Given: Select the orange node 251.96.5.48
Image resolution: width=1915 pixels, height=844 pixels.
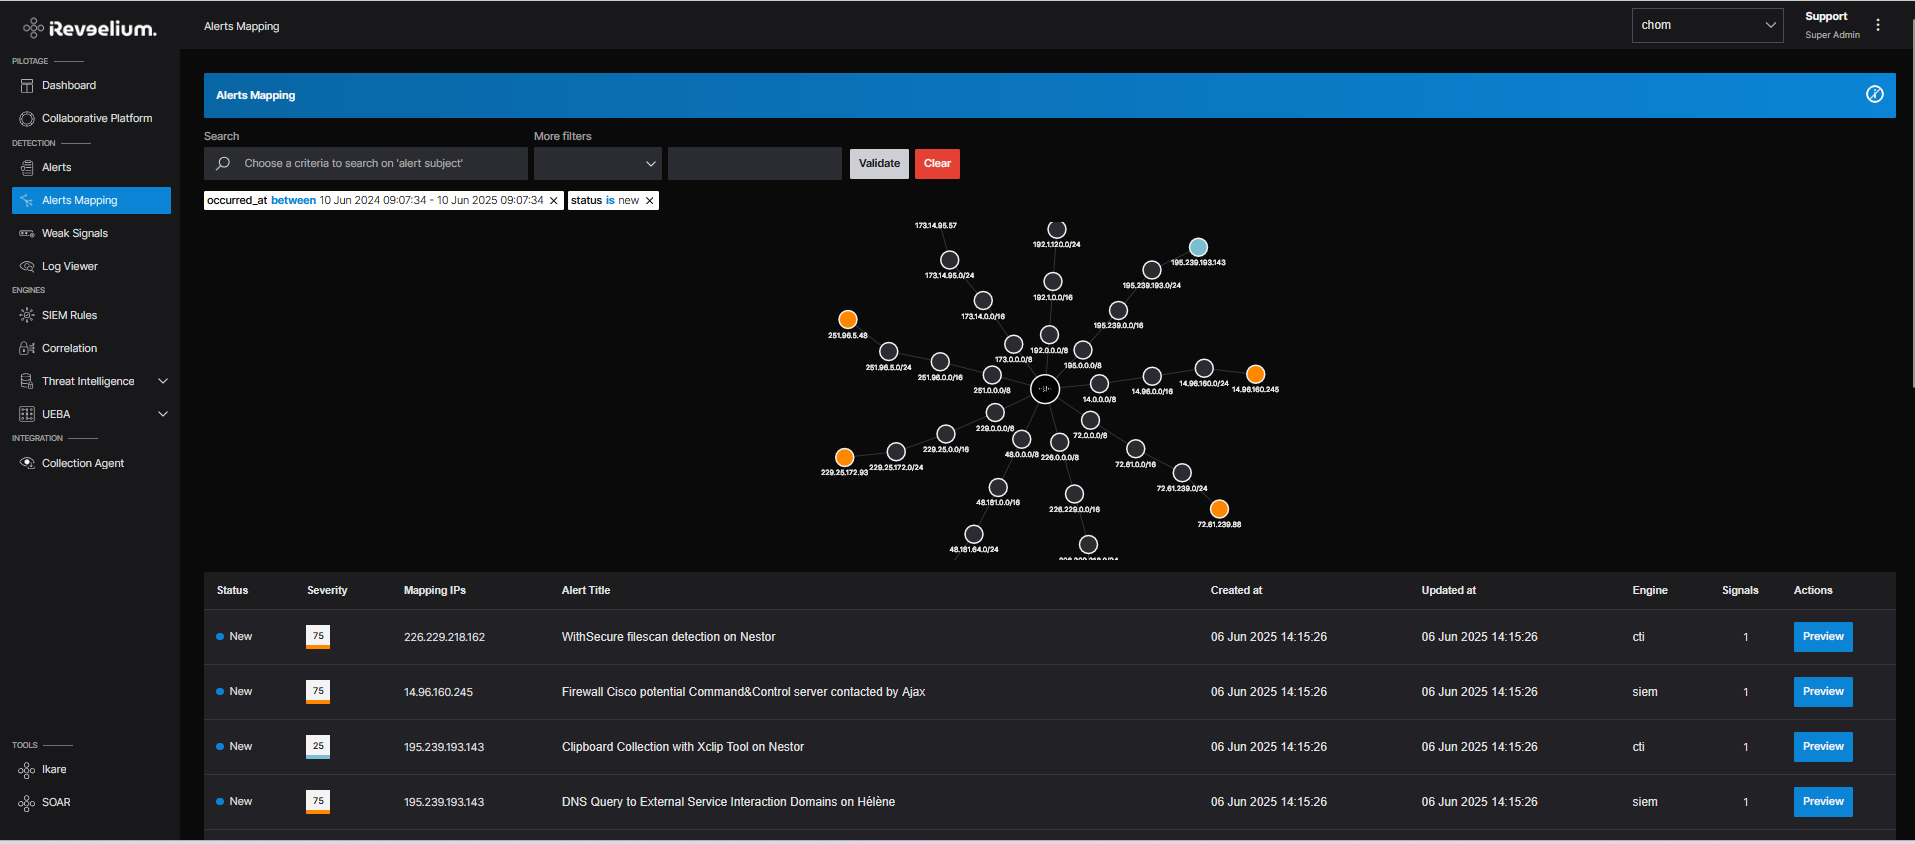Looking at the screenshot, I should (x=848, y=320).
